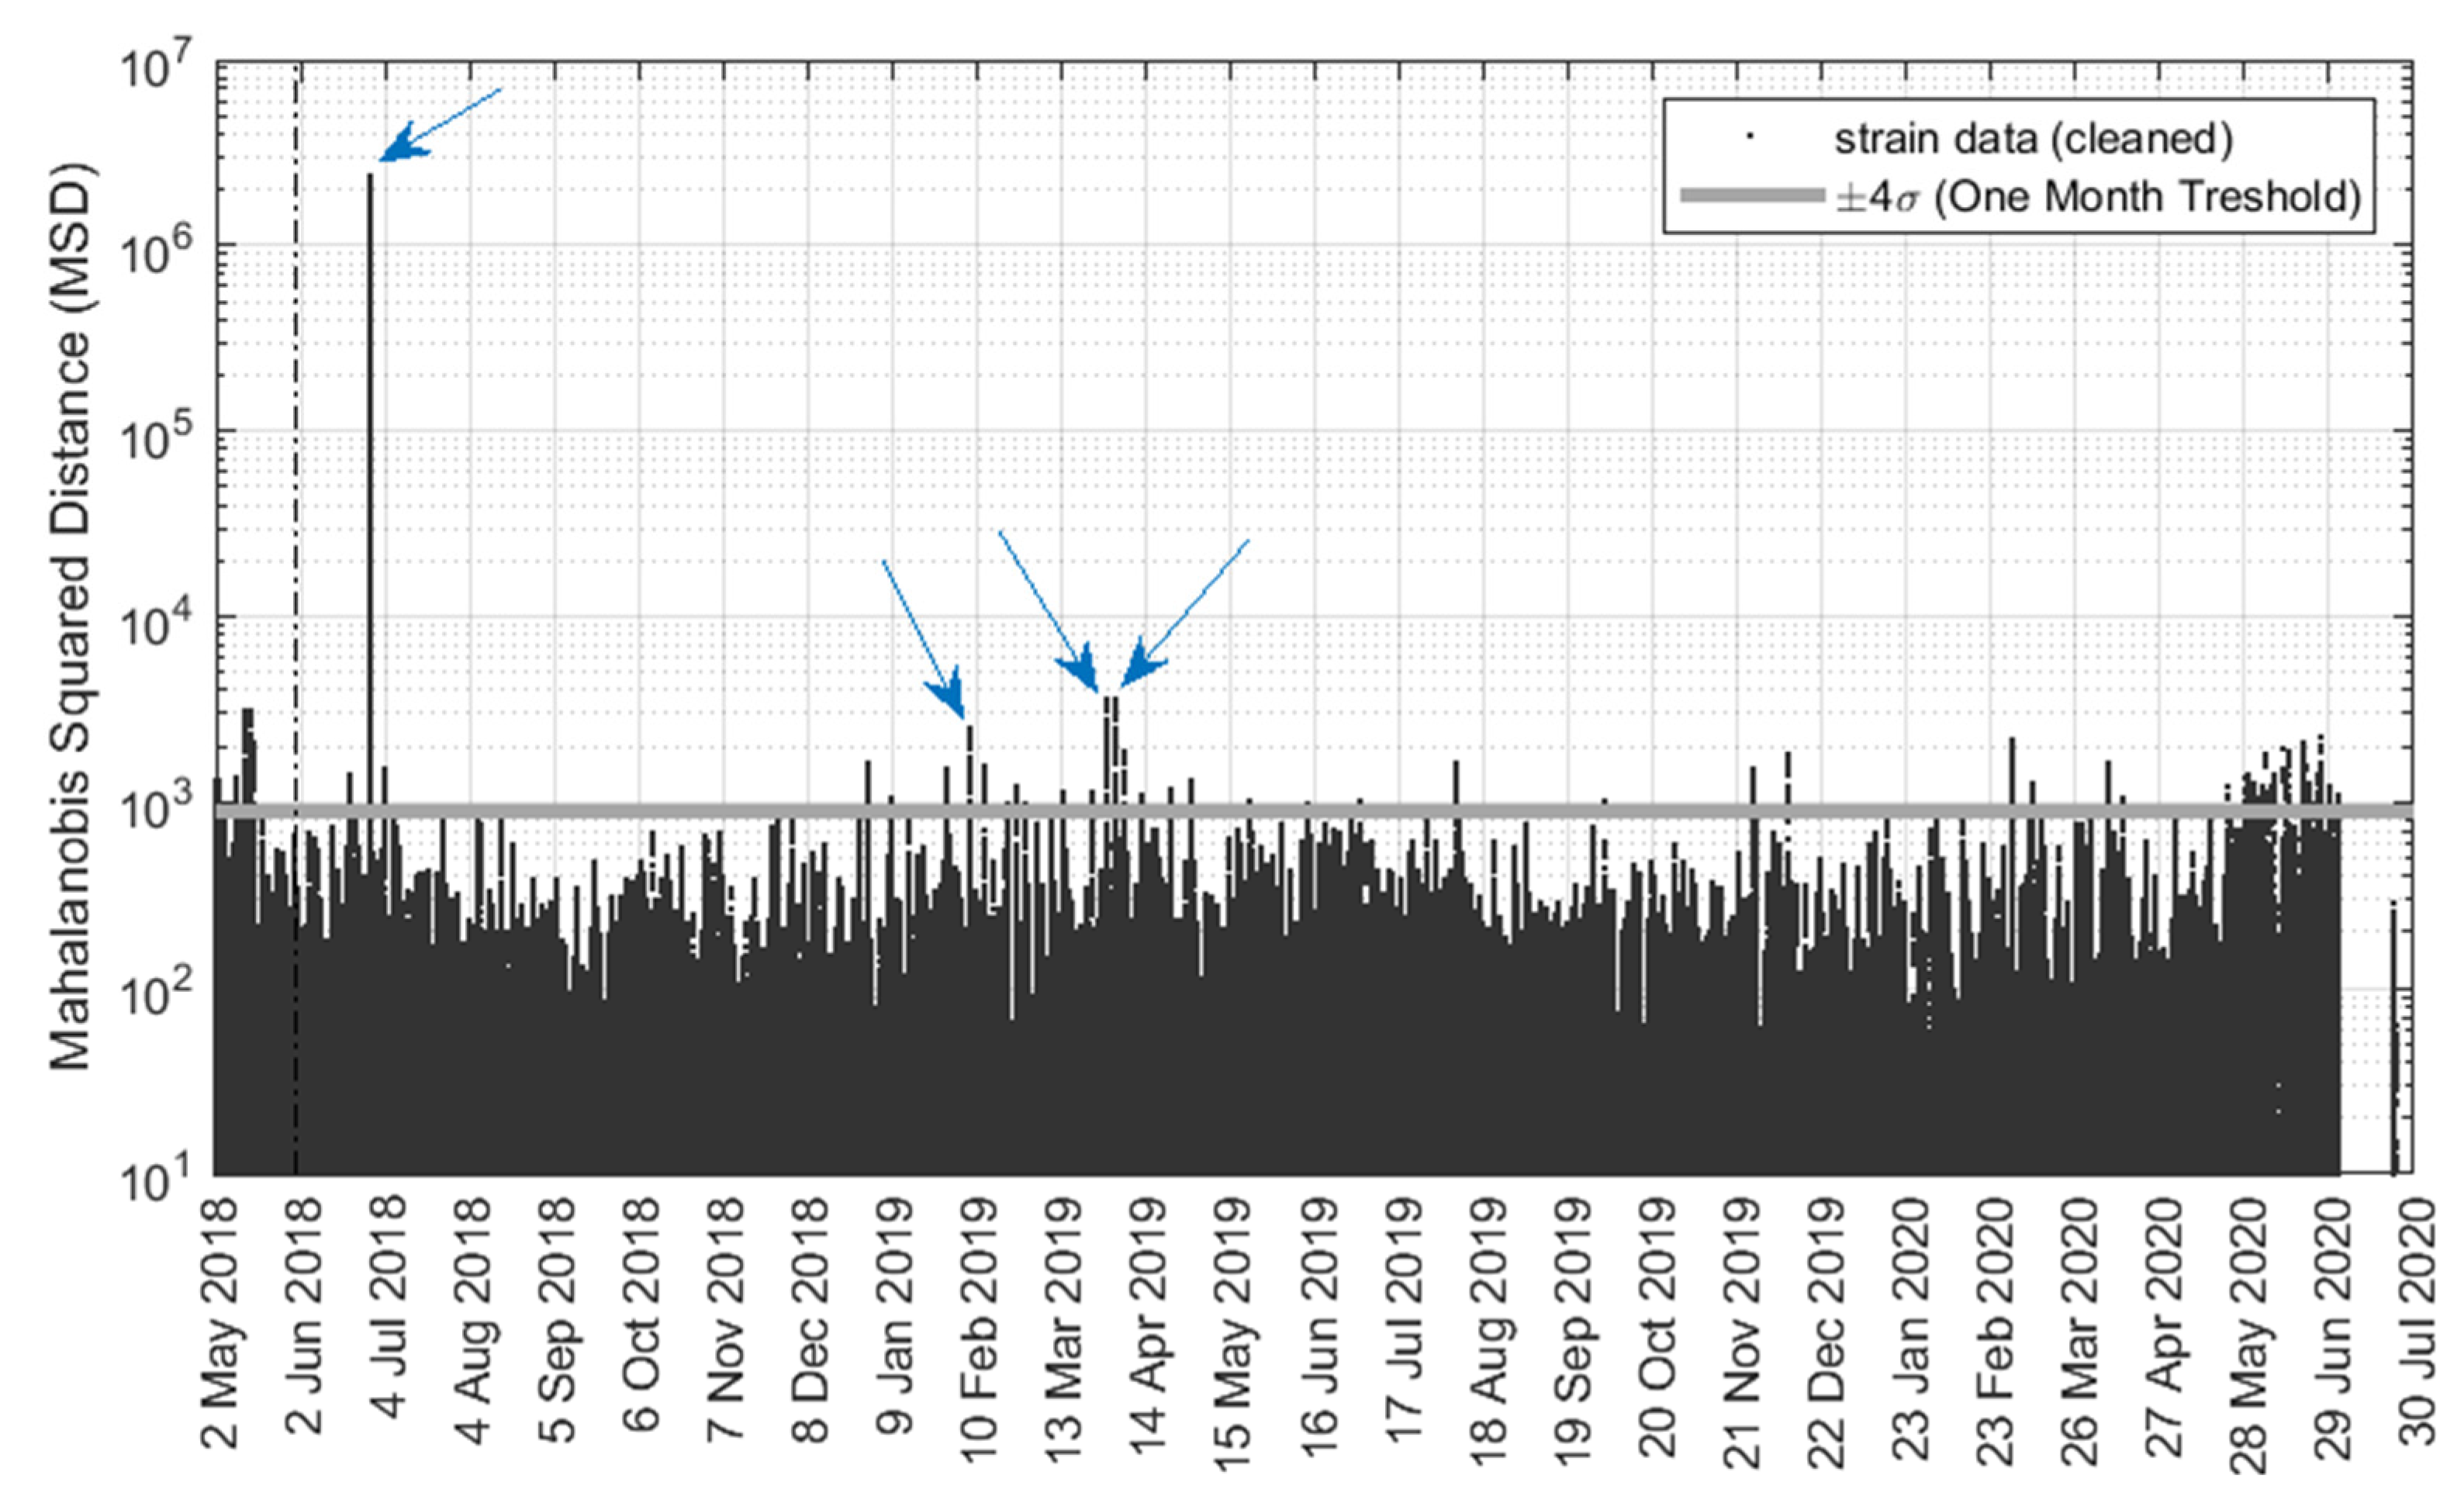
Task: Click the 'strain data (cleaned)' legend text
Action: coord(2033,139)
